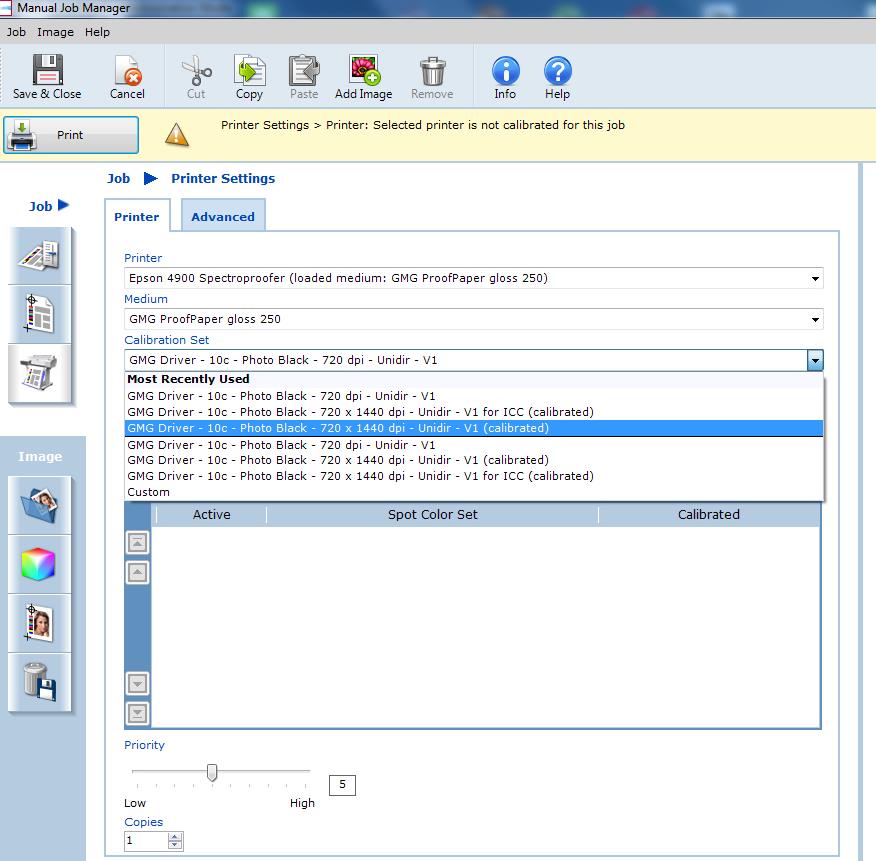Click the Printer Settings breadcrumb link
Screen dimensions: 876x861
coord(223,178)
